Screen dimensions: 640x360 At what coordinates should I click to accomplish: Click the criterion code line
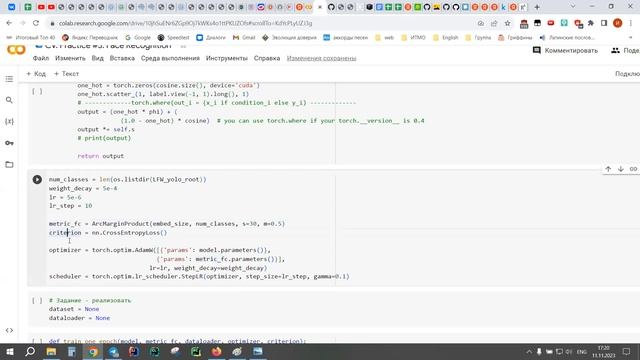108,233
